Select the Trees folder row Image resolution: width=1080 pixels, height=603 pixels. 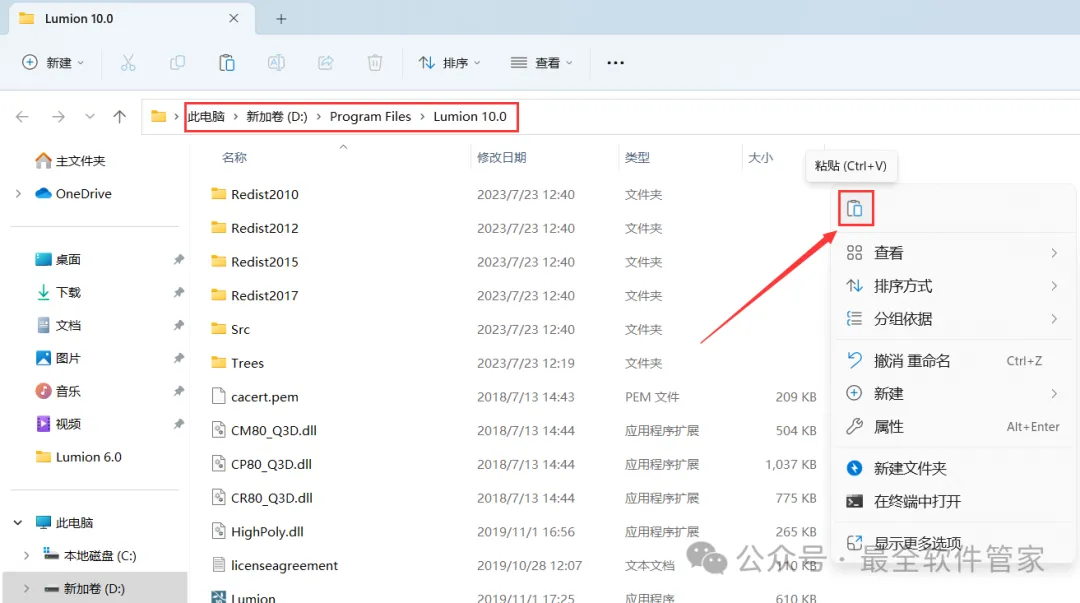[x=513, y=363]
